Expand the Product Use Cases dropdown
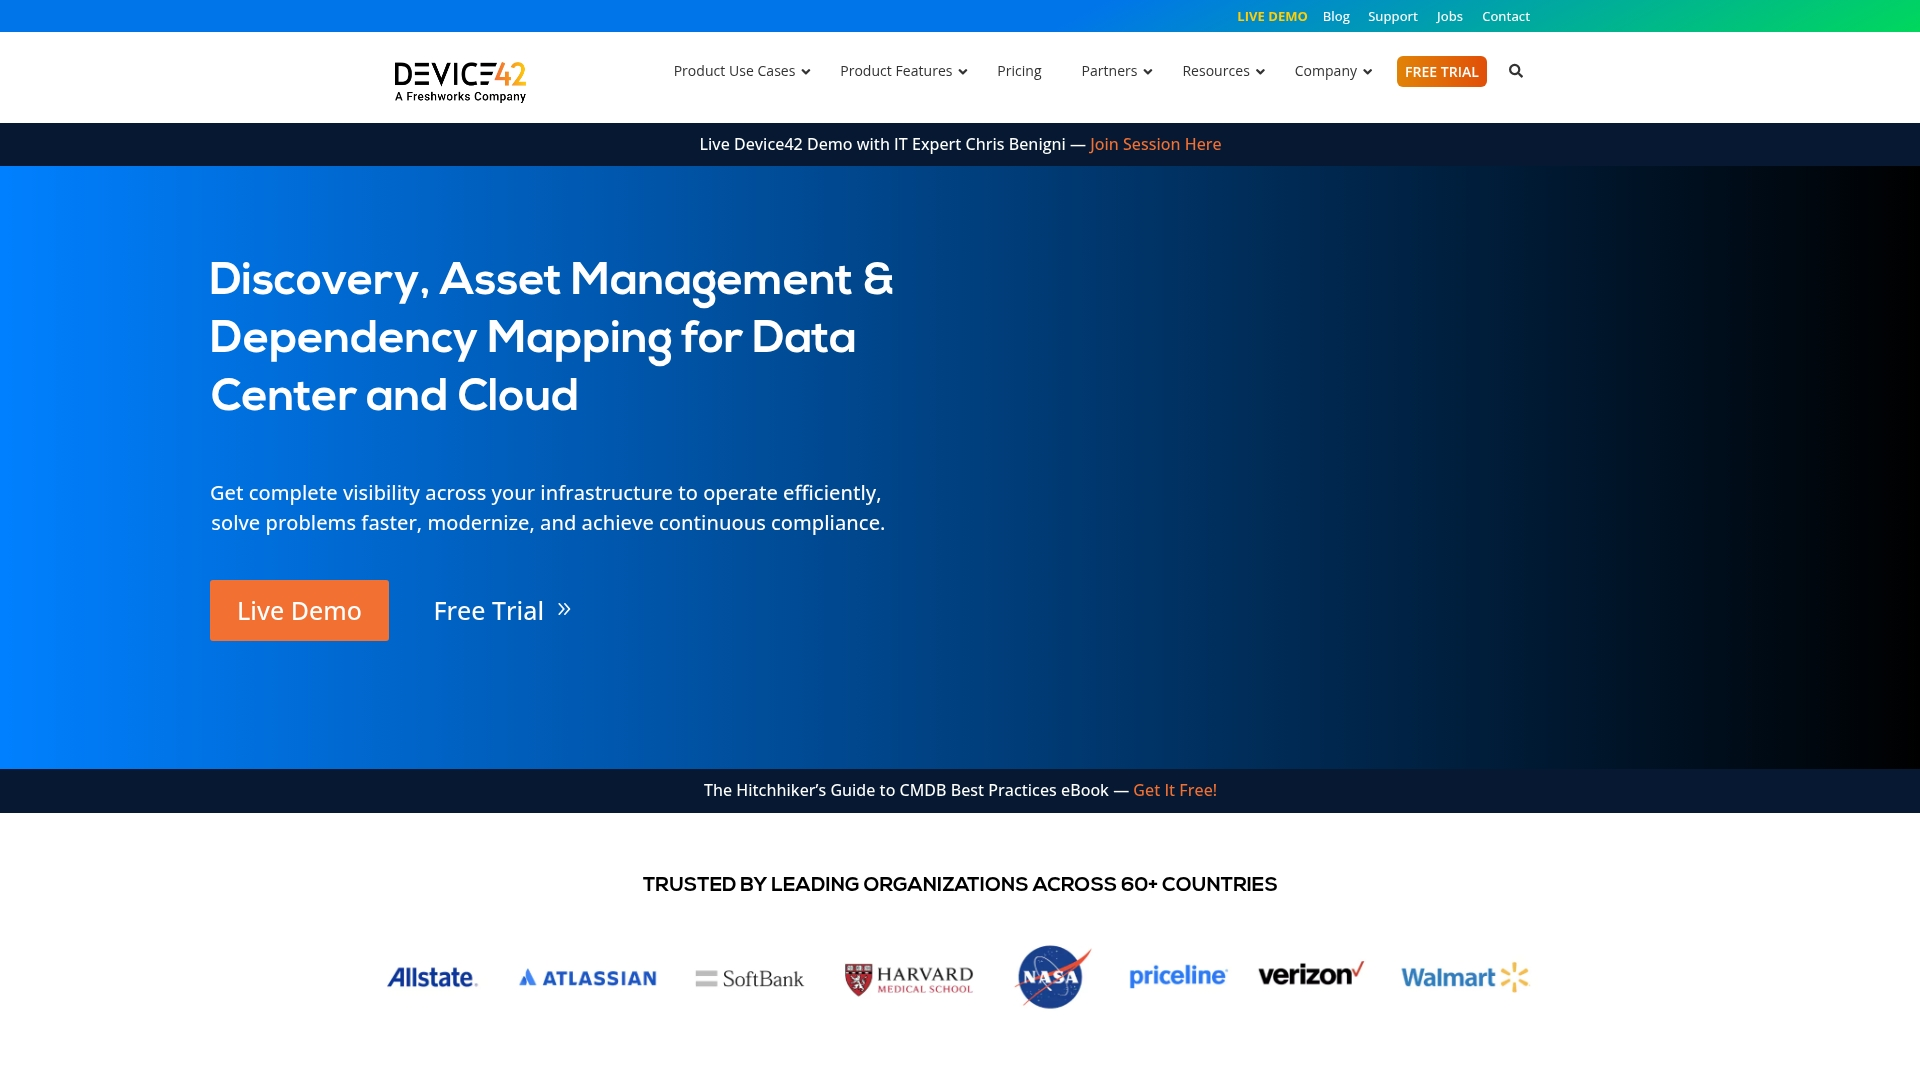The height and width of the screenshot is (1080, 1920). point(735,71)
